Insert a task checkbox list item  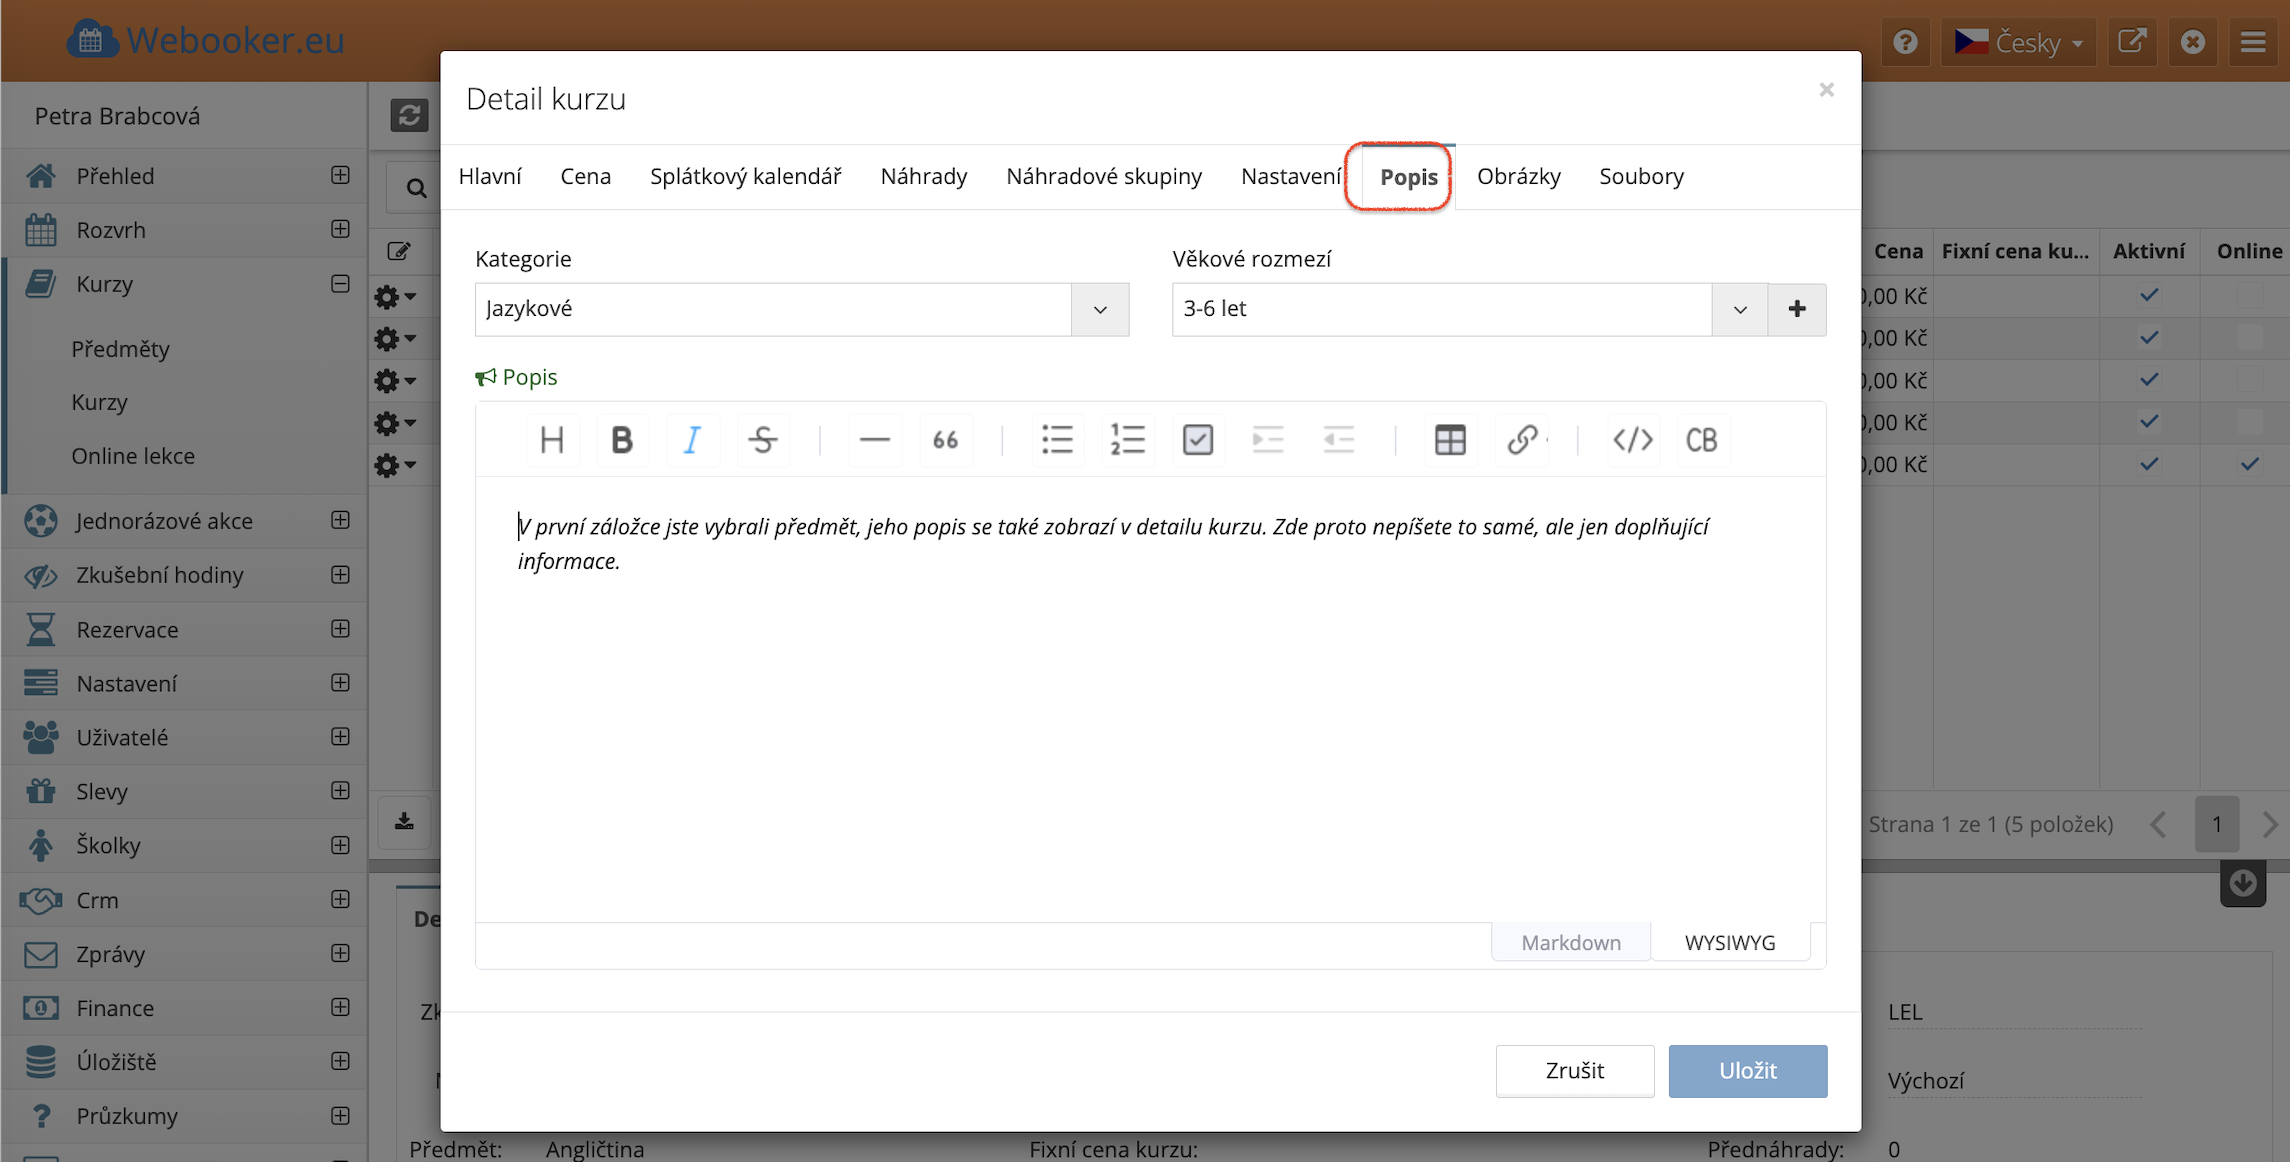(1197, 440)
